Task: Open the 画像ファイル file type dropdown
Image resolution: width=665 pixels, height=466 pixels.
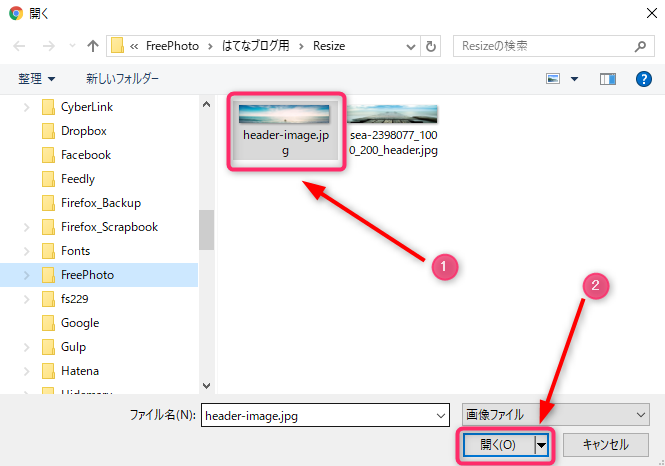Action: (556, 414)
